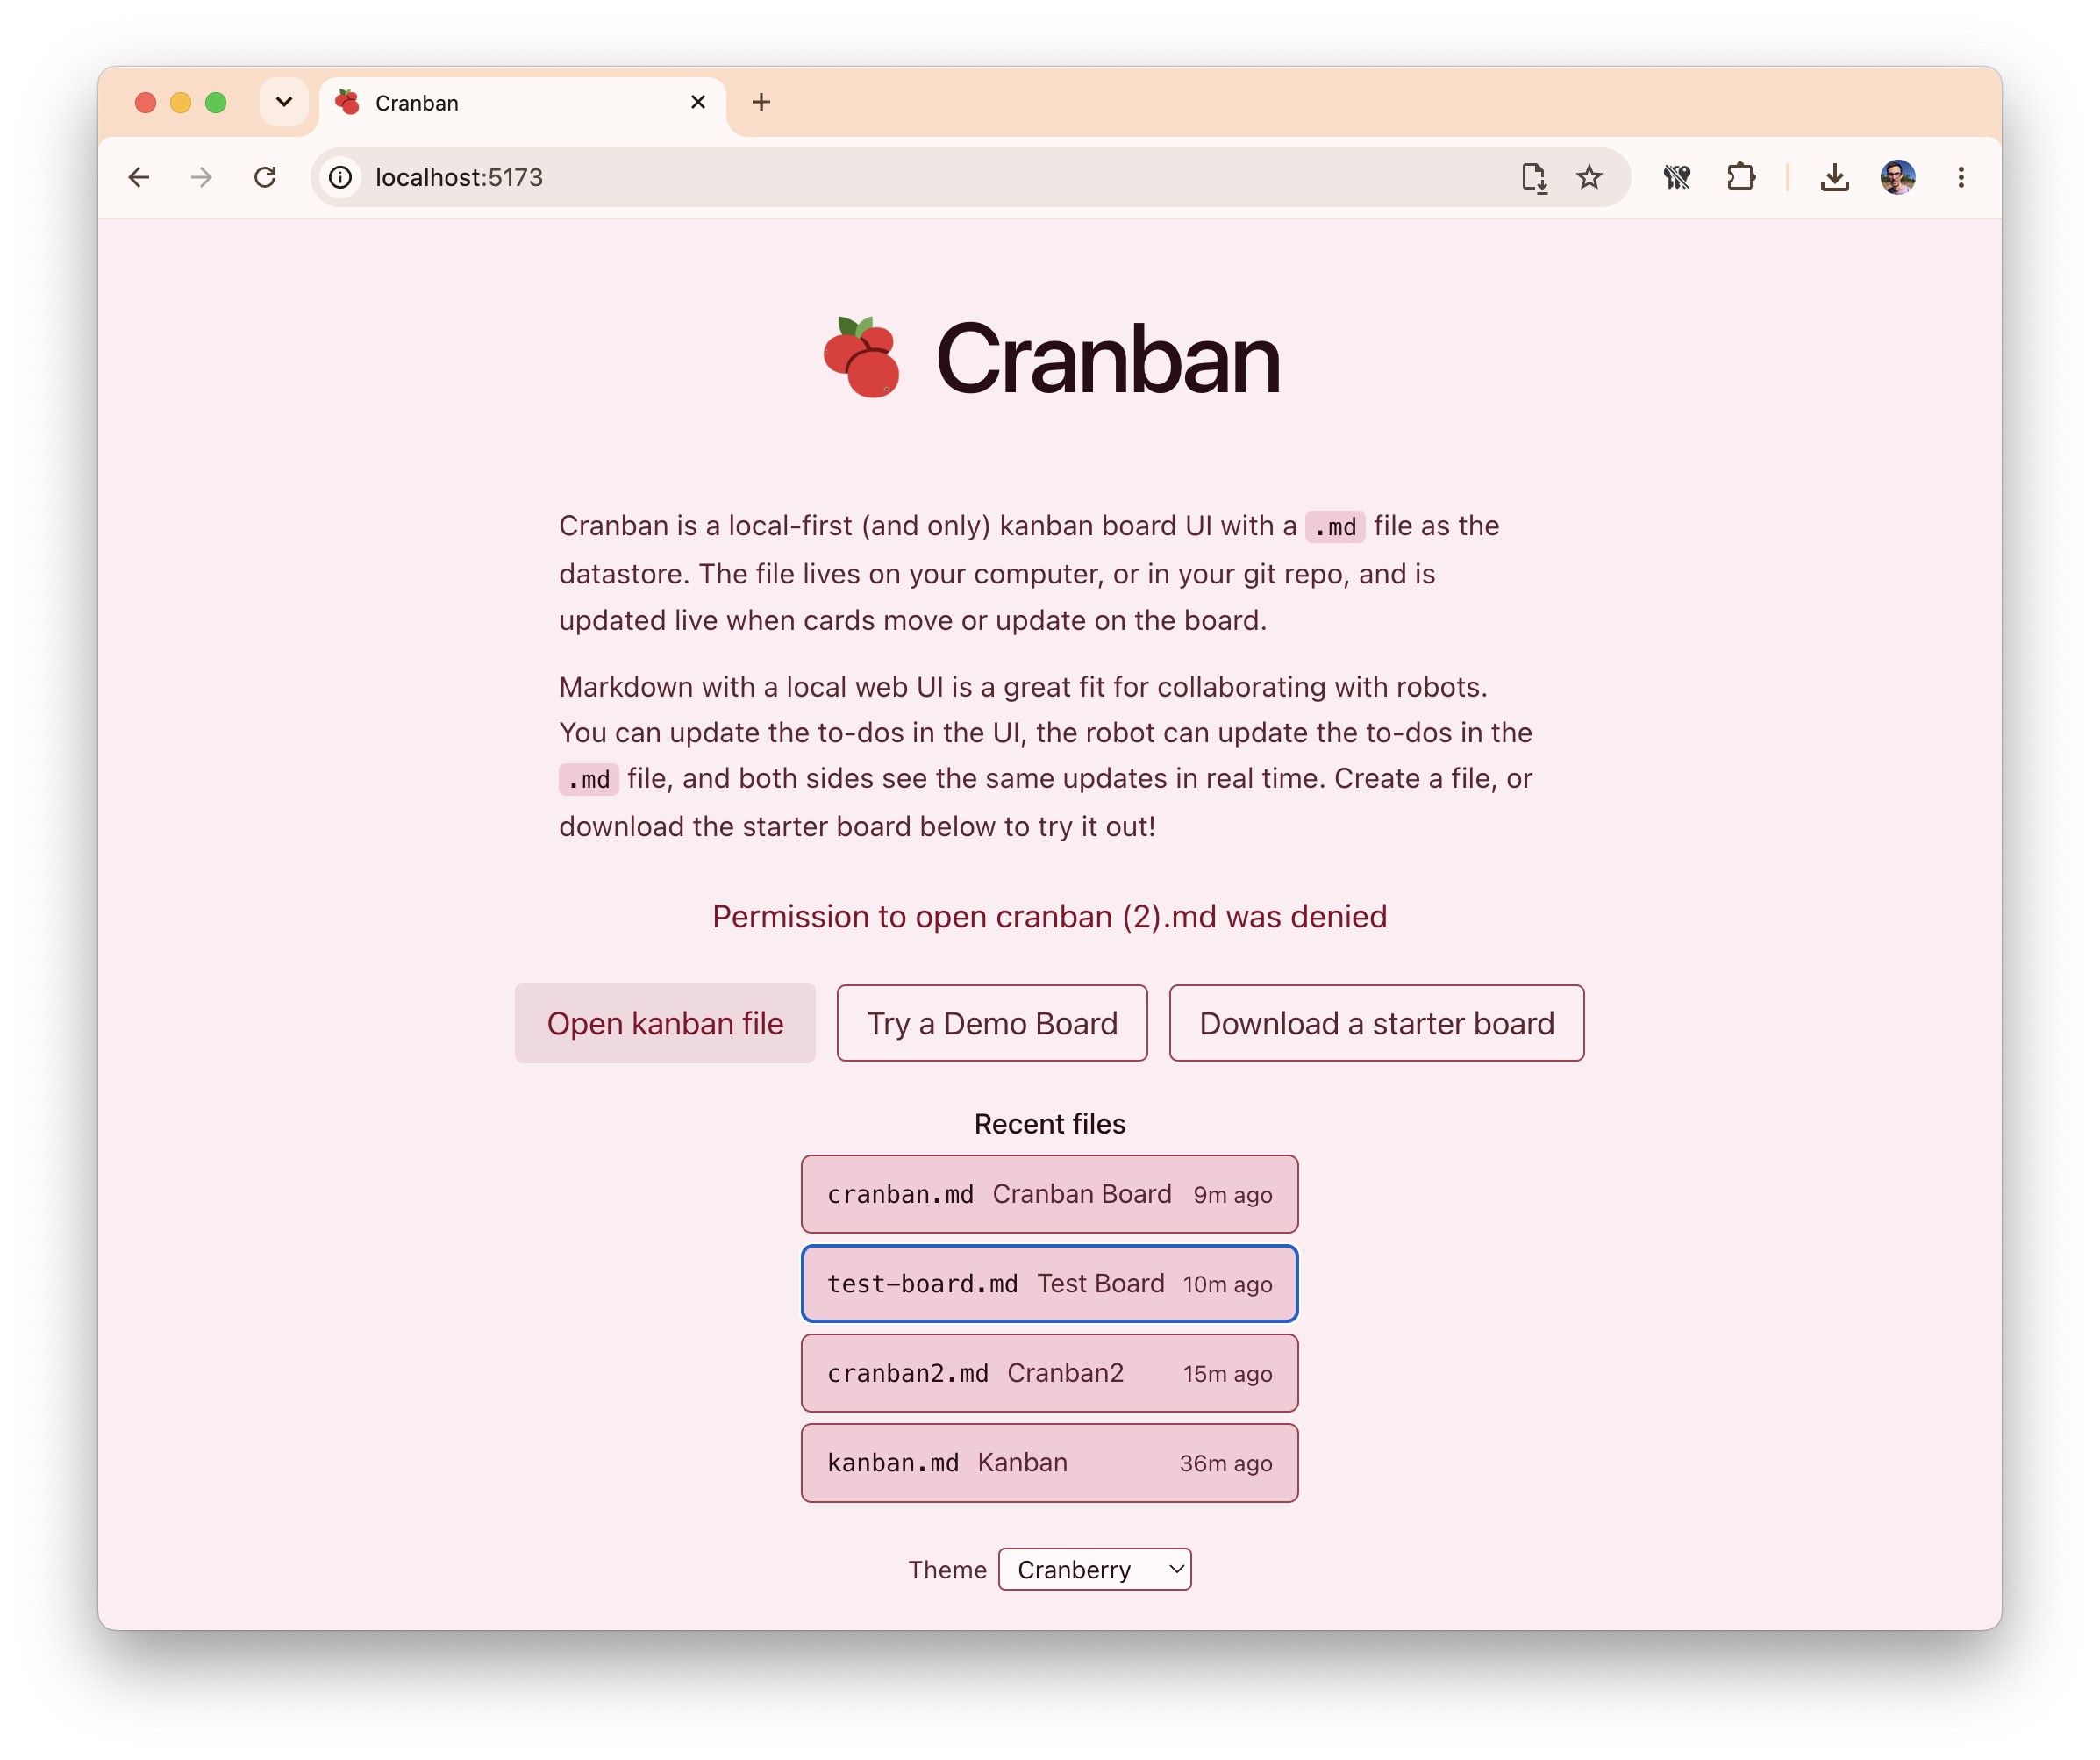Show browser downloads
The width and height of the screenshot is (2100, 1760).
(x=1834, y=177)
